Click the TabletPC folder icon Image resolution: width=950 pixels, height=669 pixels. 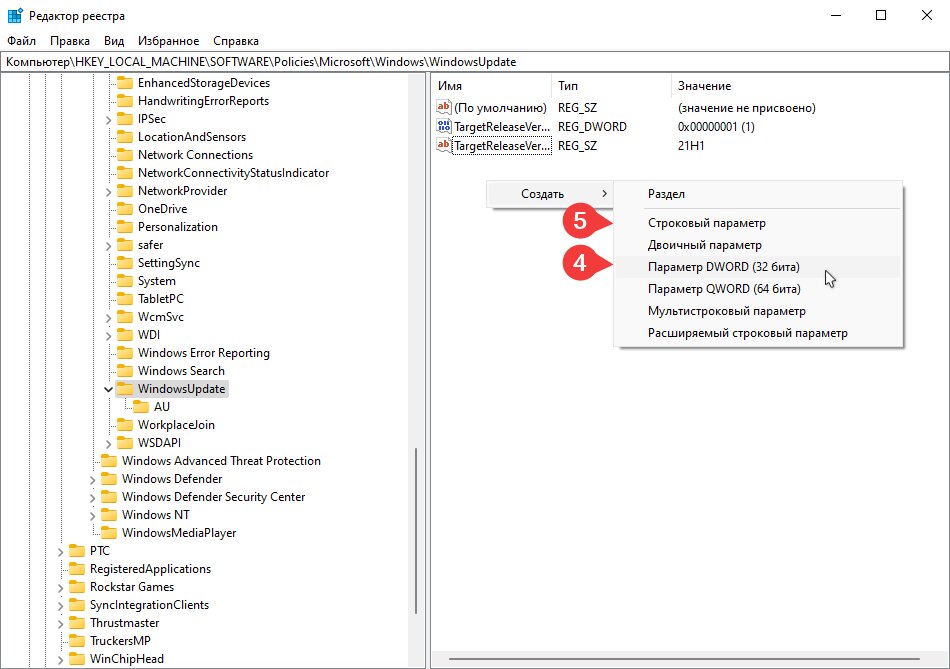(125, 299)
